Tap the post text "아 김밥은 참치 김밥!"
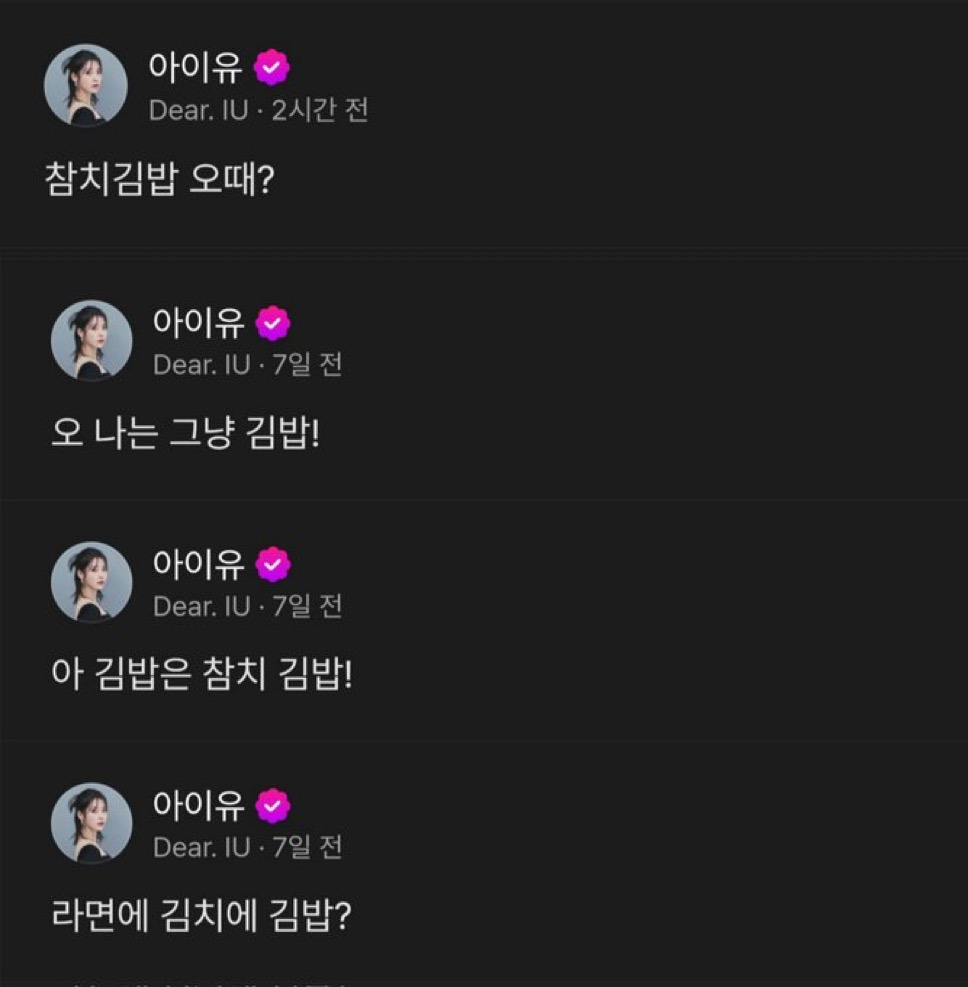968x987 pixels. click(201, 676)
